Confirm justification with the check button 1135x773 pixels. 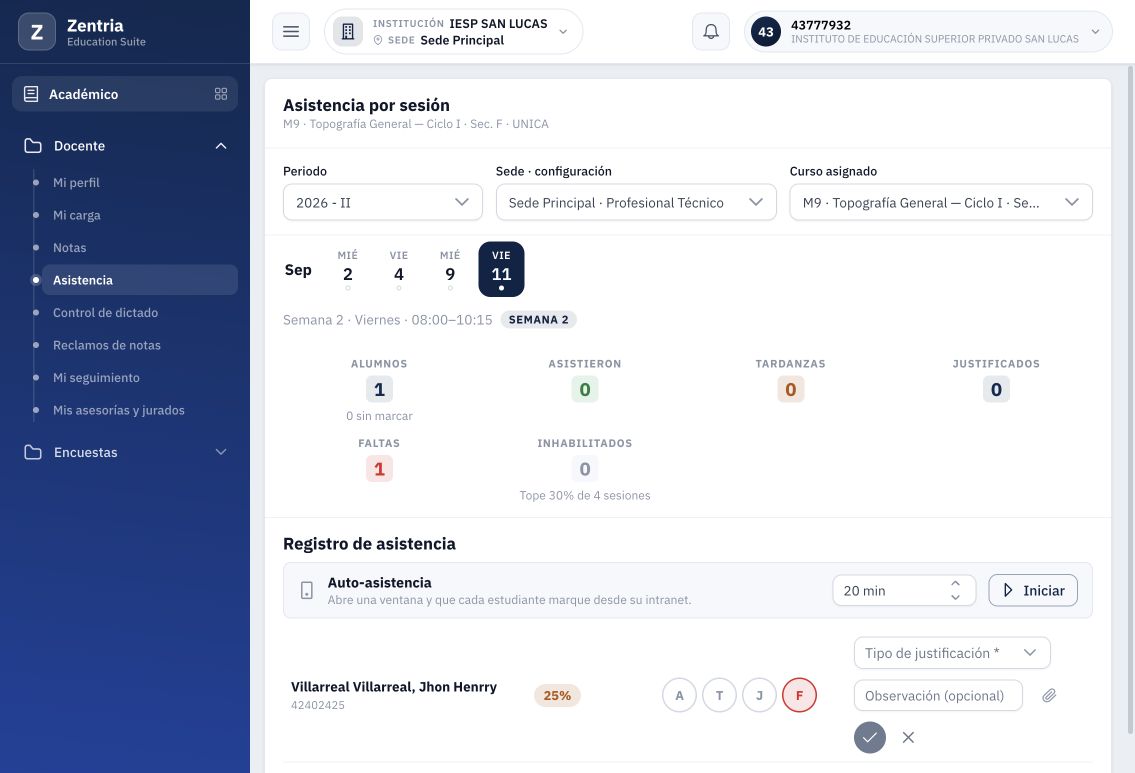(x=870, y=738)
